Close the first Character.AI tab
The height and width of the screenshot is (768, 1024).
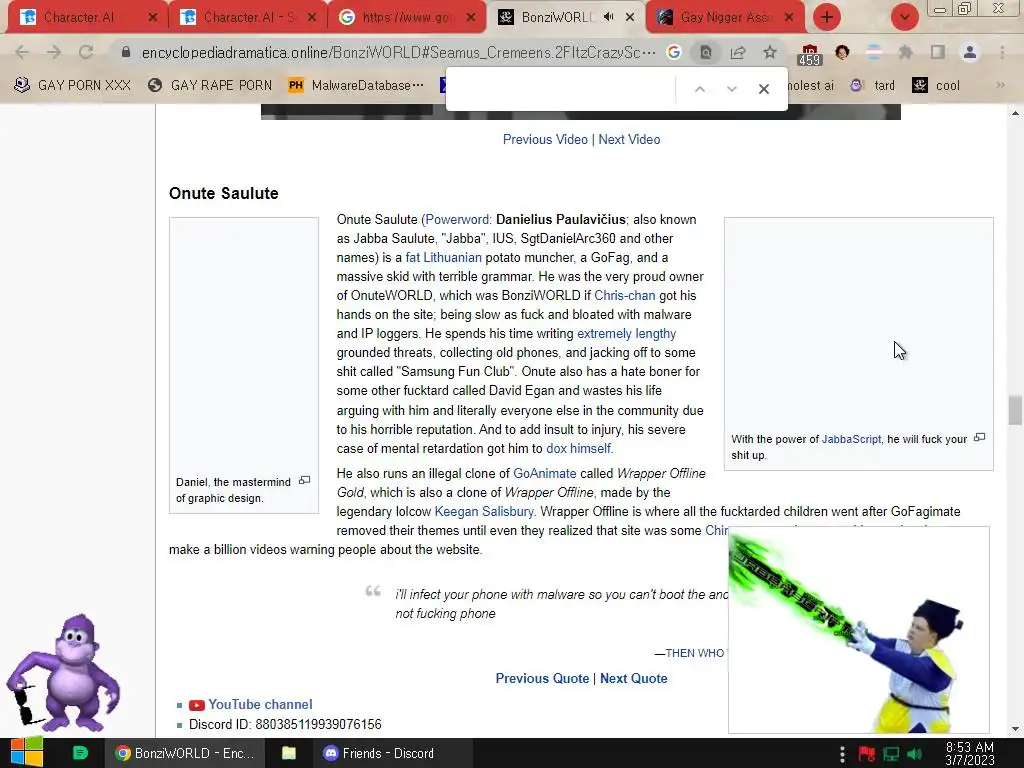tap(153, 17)
